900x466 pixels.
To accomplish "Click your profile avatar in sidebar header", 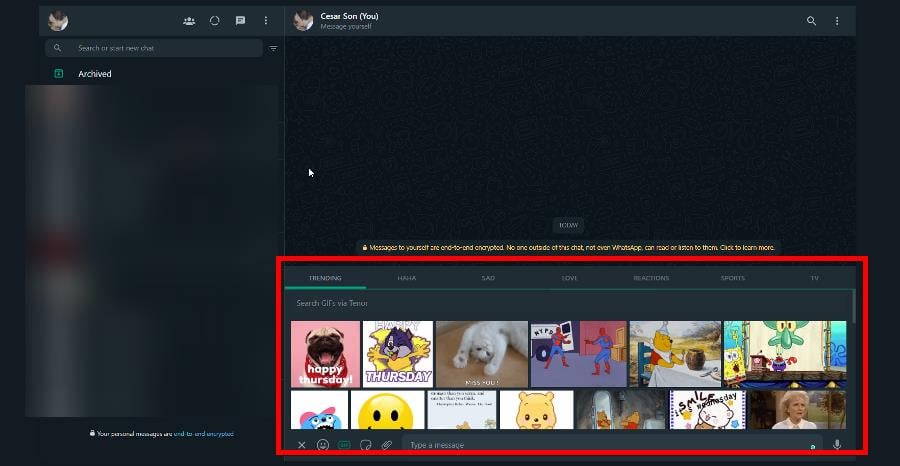I will click(x=58, y=21).
